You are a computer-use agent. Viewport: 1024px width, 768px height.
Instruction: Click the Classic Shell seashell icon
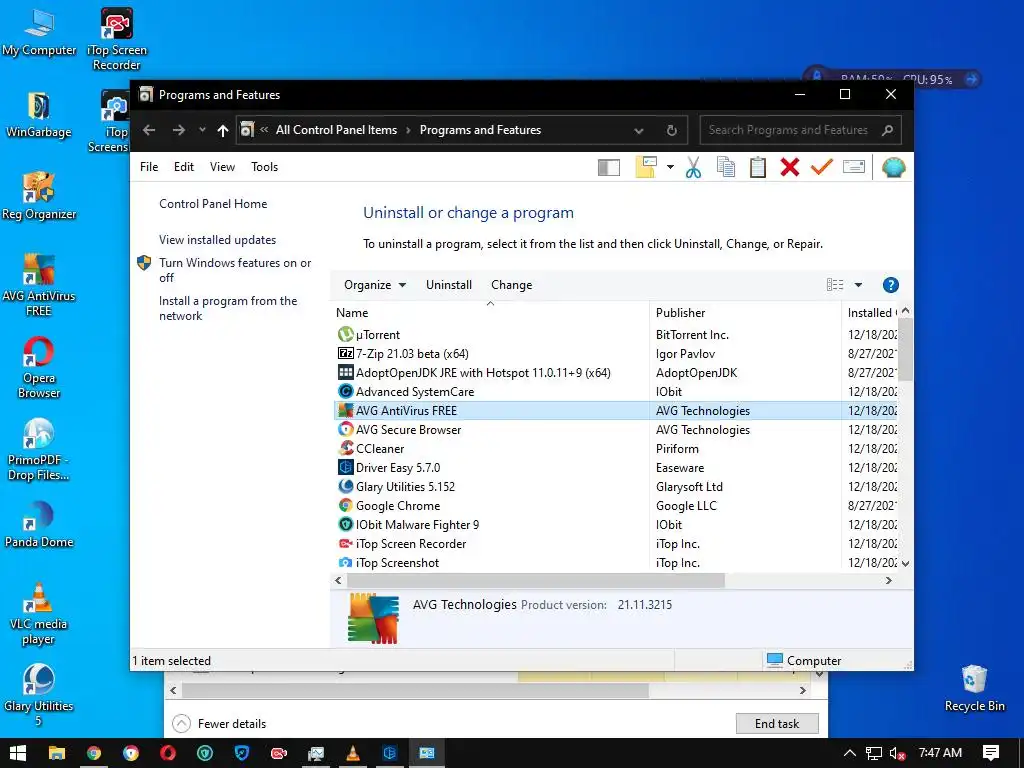pyautogui.click(x=893, y=168)
